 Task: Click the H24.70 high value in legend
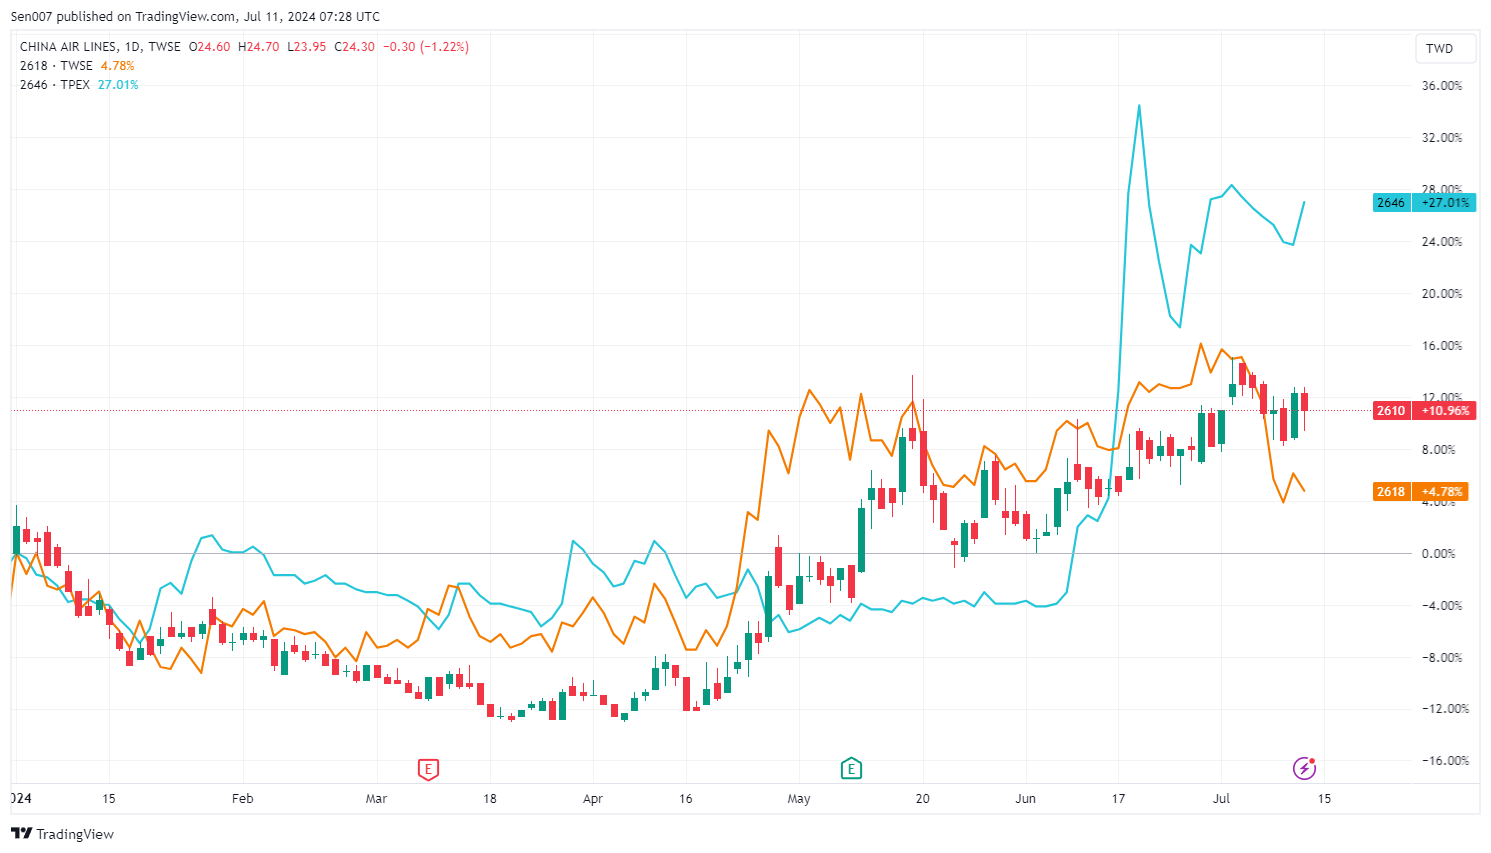click(259, 47)
